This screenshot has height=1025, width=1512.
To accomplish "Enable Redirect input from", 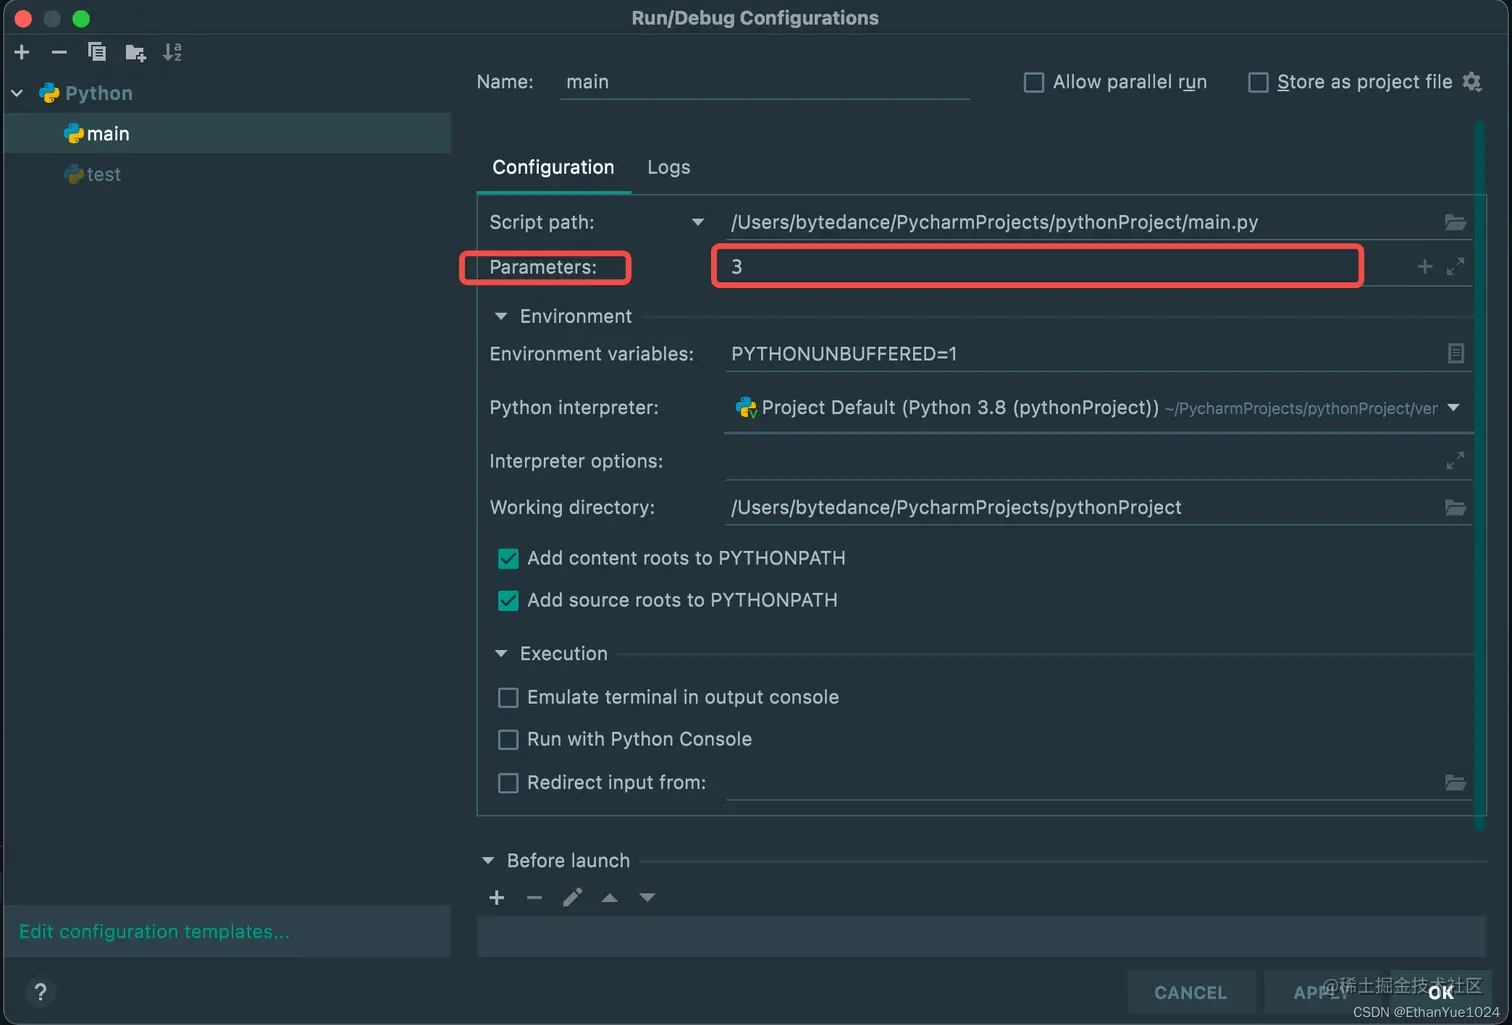I will click(x=508, y=782).
